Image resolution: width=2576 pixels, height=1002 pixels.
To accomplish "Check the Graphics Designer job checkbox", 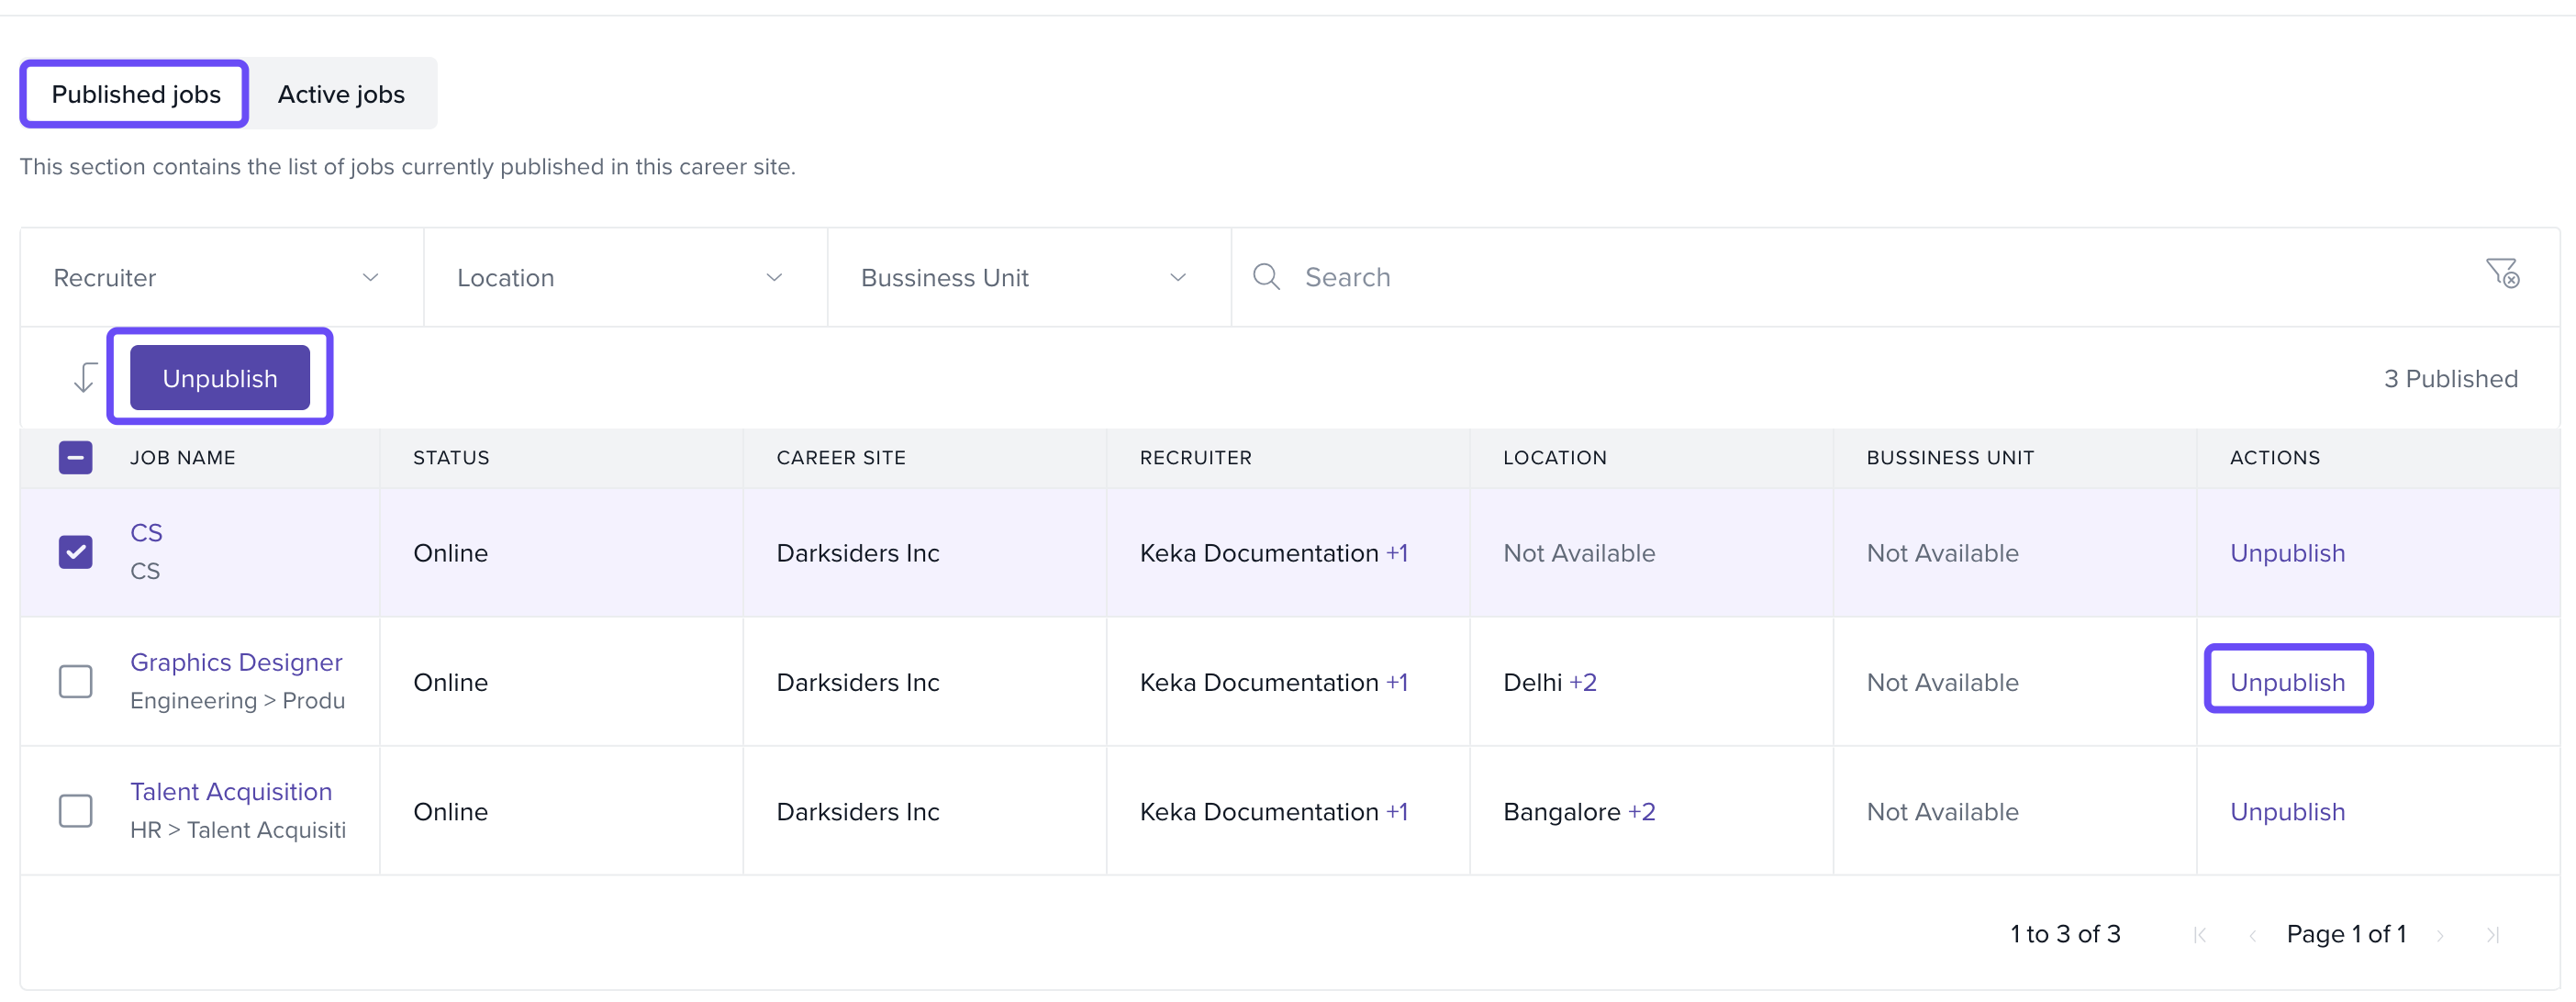I will coord(75,682).
